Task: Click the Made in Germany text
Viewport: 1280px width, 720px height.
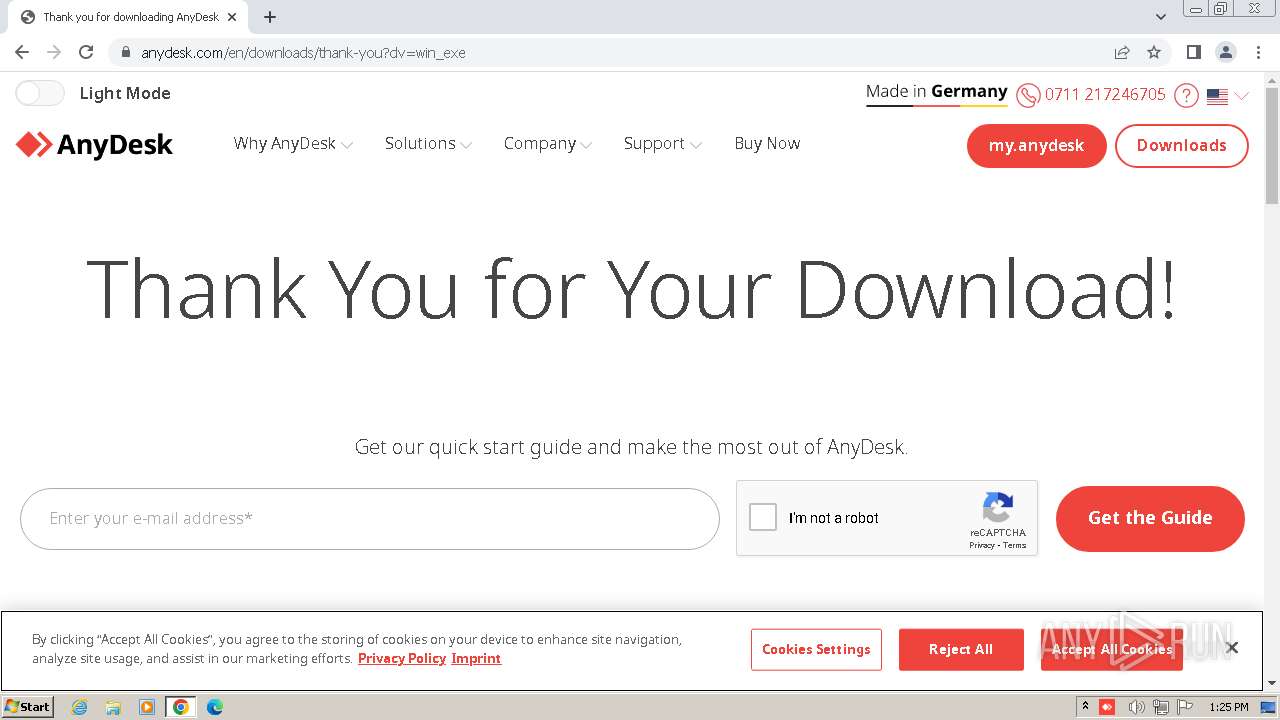Action: (937, 91)
